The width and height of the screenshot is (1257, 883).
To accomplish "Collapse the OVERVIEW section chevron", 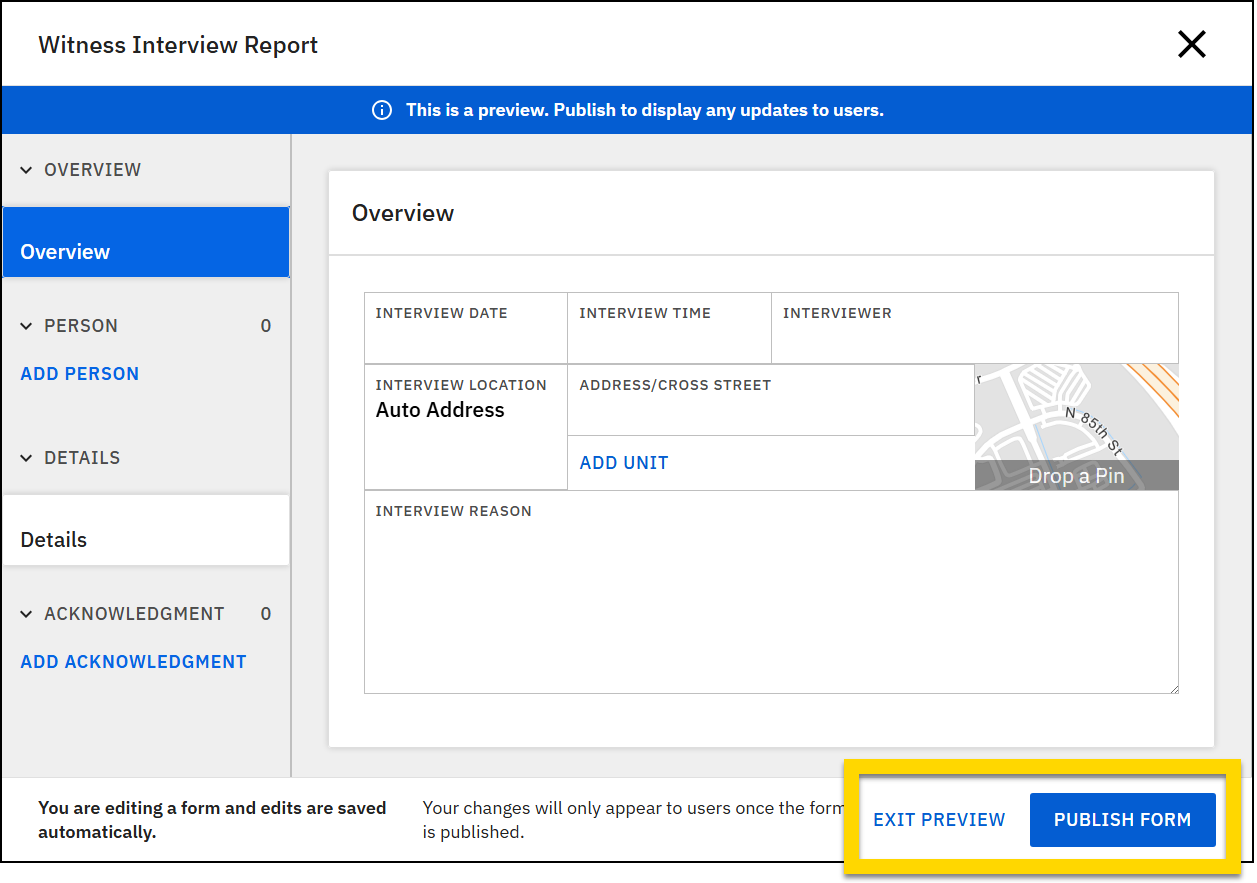I will pos(27,169).
